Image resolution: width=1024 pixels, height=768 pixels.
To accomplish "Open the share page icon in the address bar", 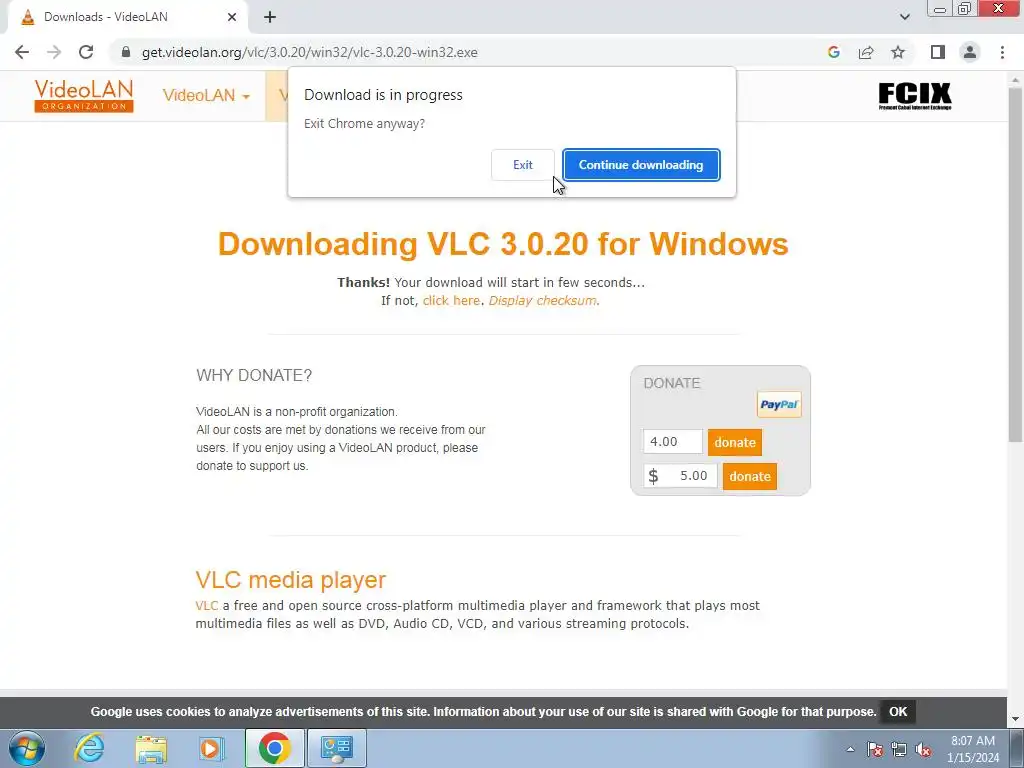I will tap(866, 52).
